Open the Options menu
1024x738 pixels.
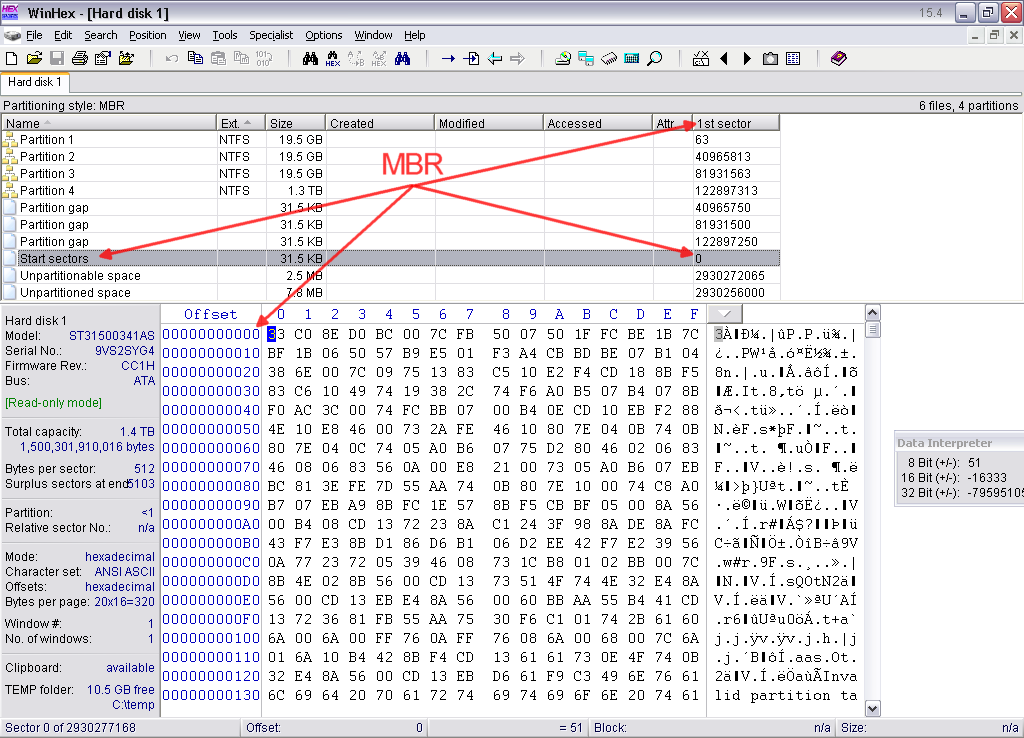coord(324,35)
